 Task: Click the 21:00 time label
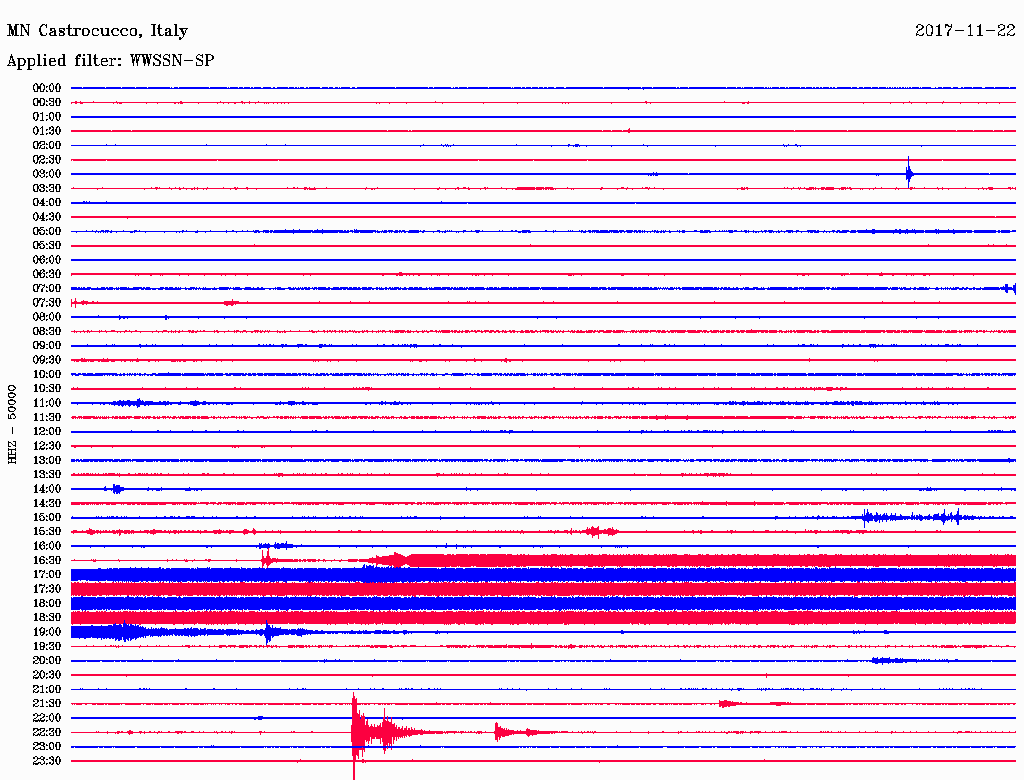pyautogui.click(x=47, y=689)
